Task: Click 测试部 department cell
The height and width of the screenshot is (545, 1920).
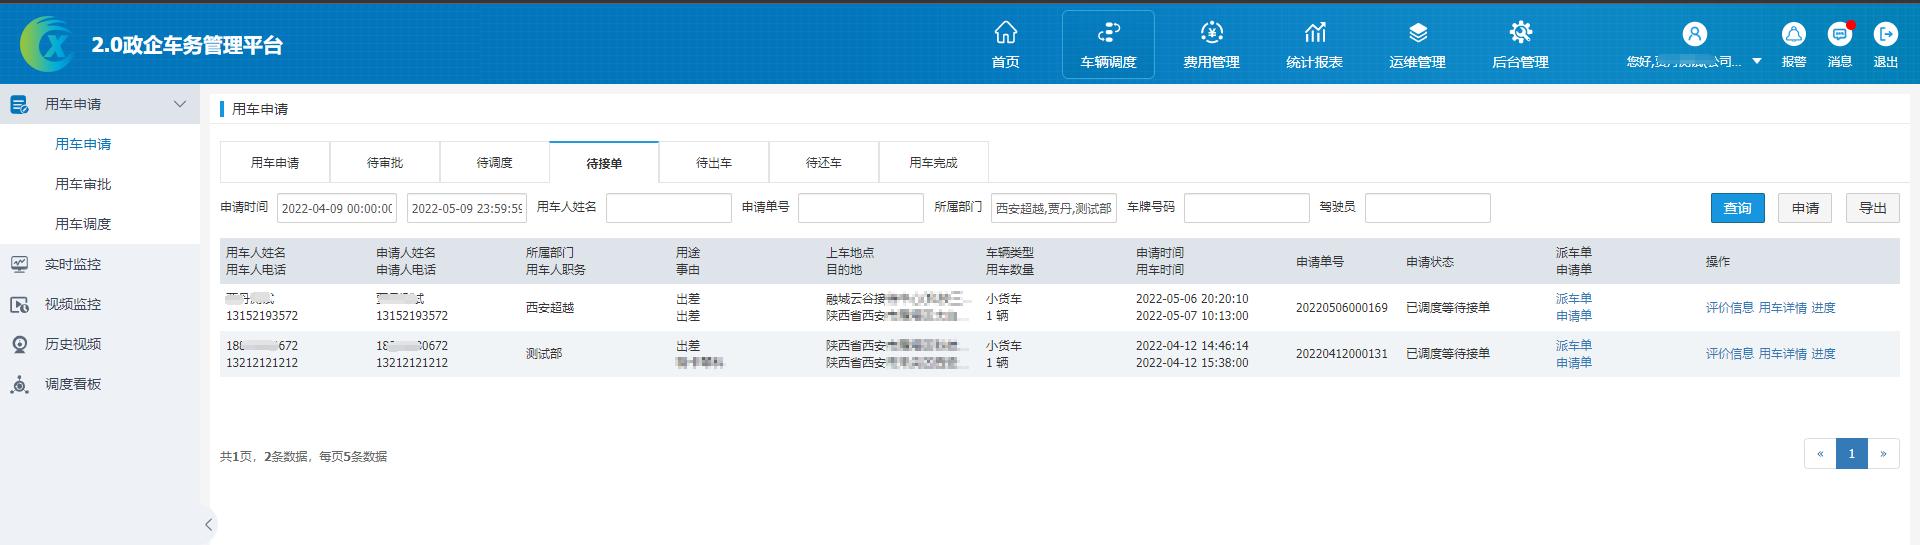Action: tap(544, 354)
